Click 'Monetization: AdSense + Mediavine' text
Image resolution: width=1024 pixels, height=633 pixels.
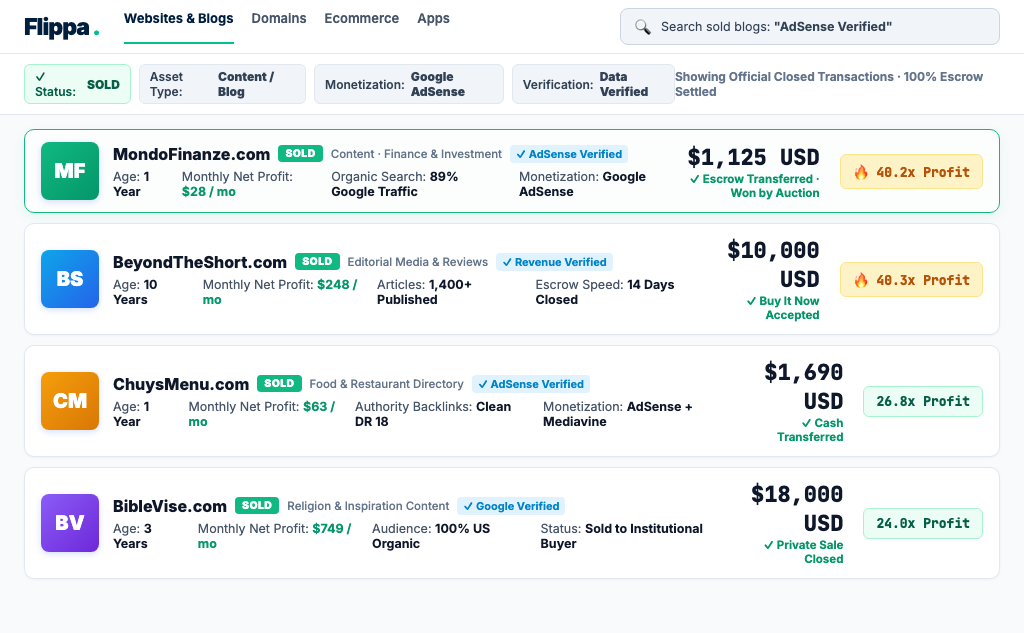[x=618, y=414]
